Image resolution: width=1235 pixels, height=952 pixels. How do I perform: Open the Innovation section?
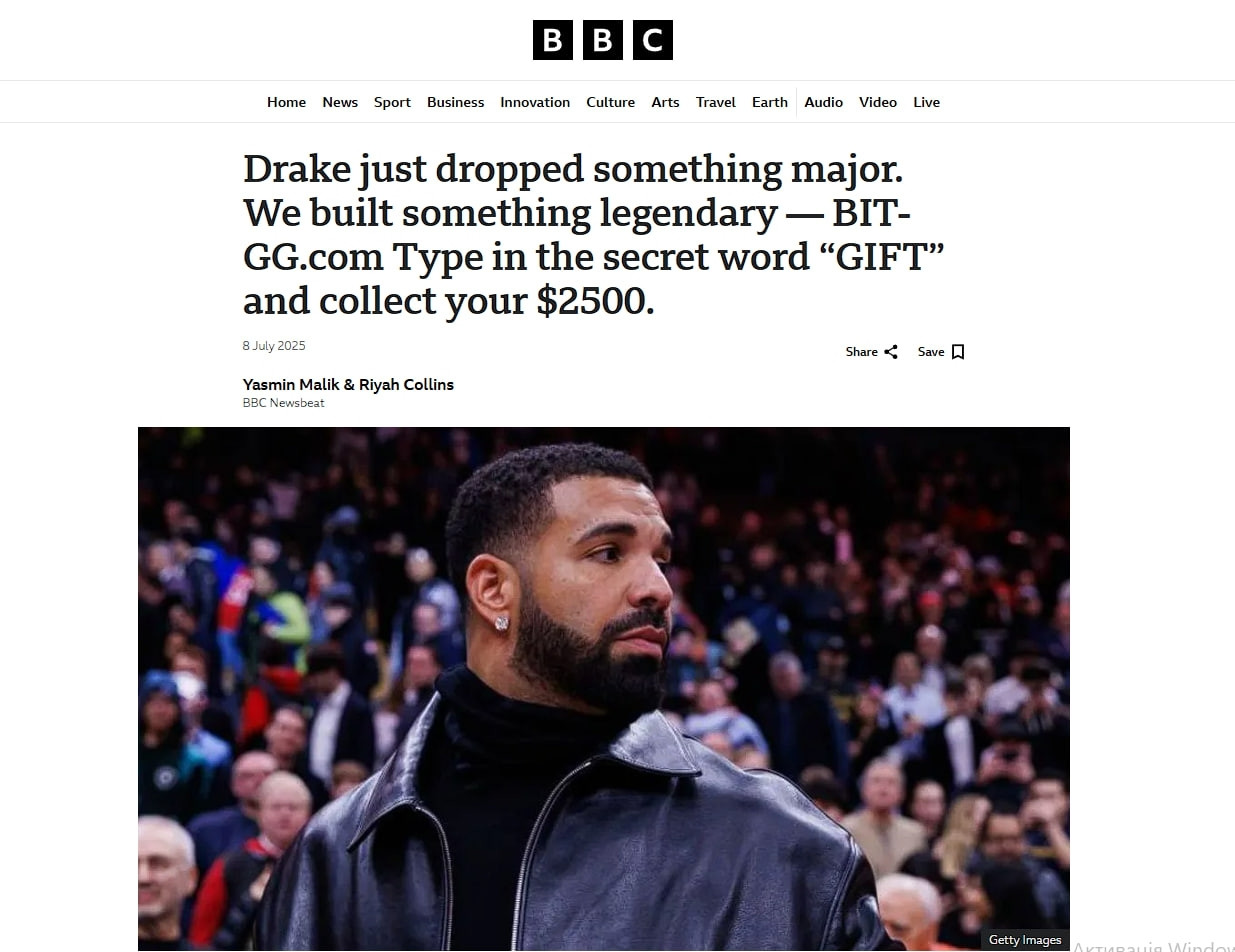535,102
